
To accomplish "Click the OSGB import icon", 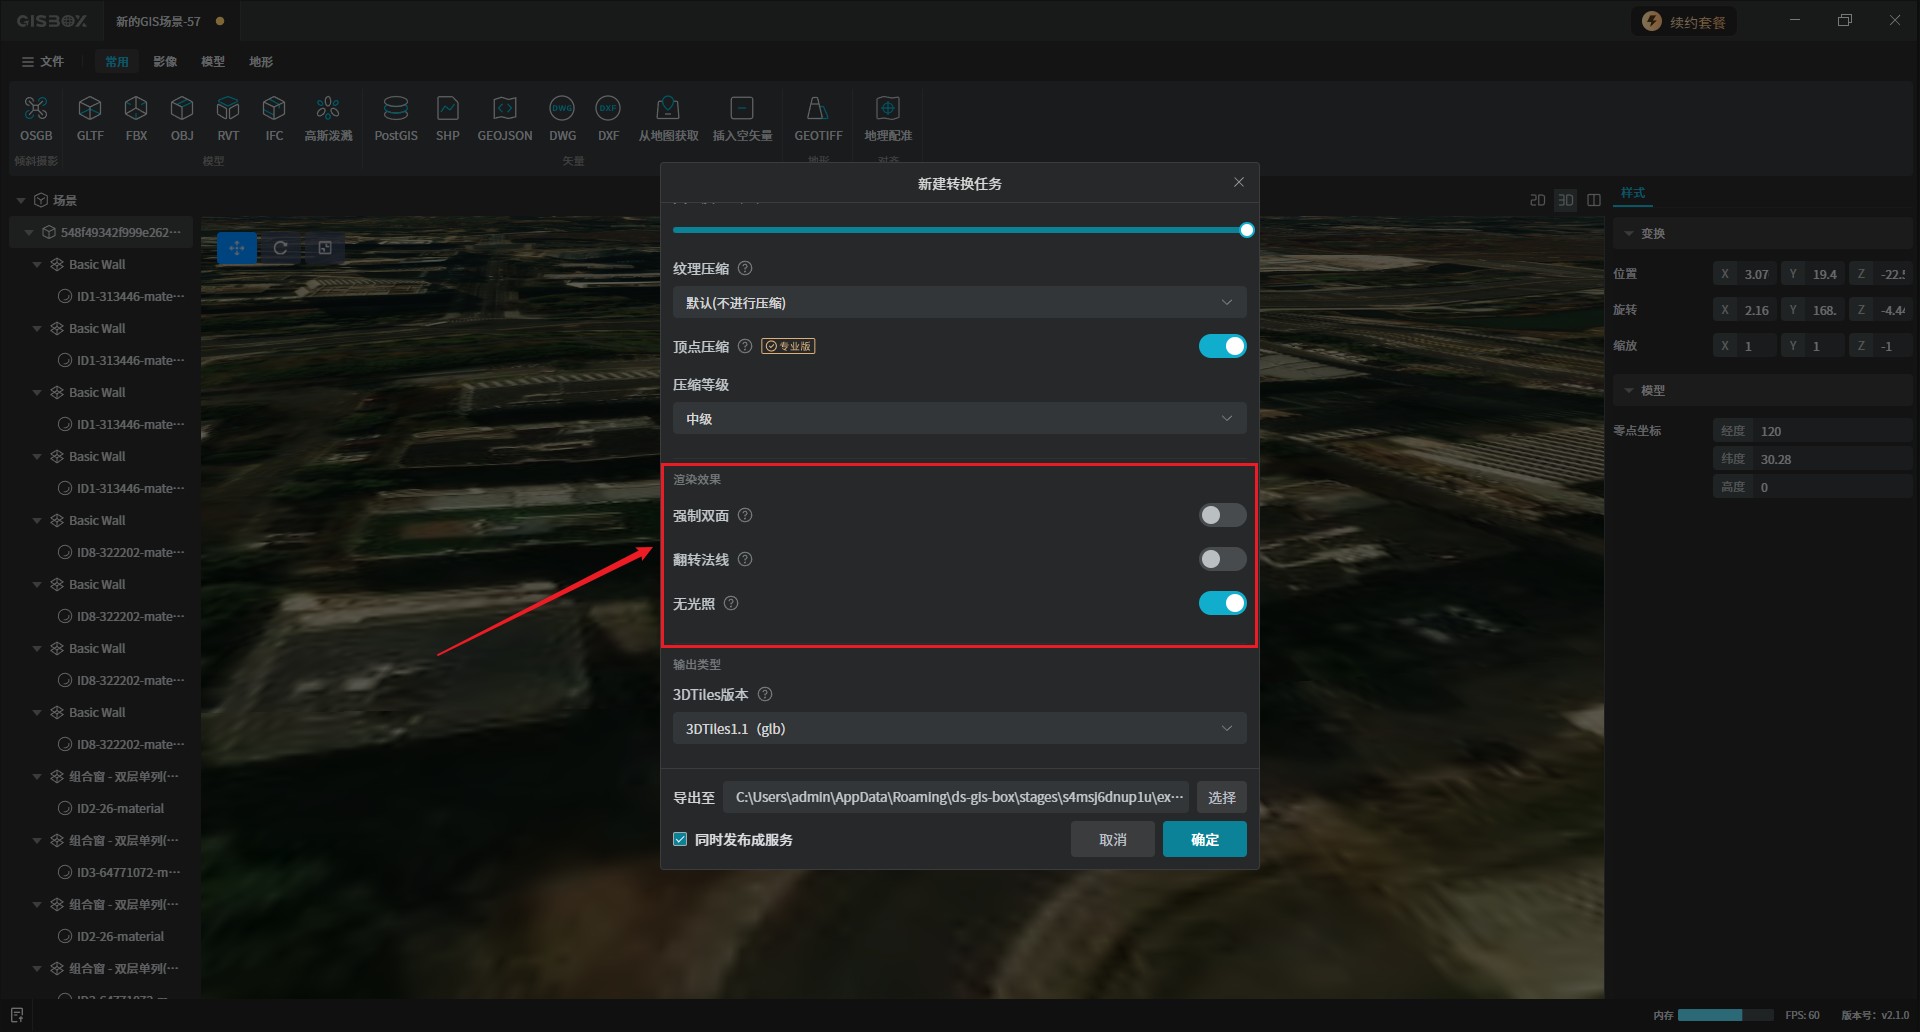I will point(36,108).
